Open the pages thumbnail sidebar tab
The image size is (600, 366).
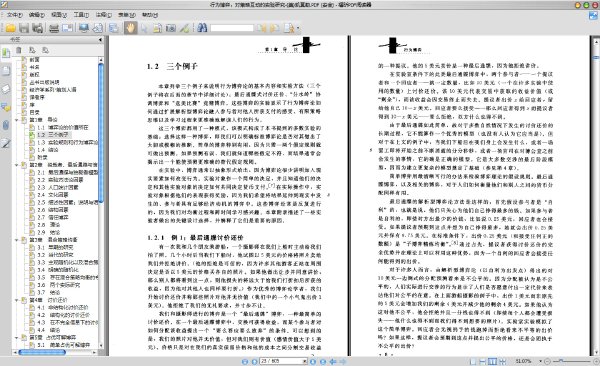[x=6, y=71]
